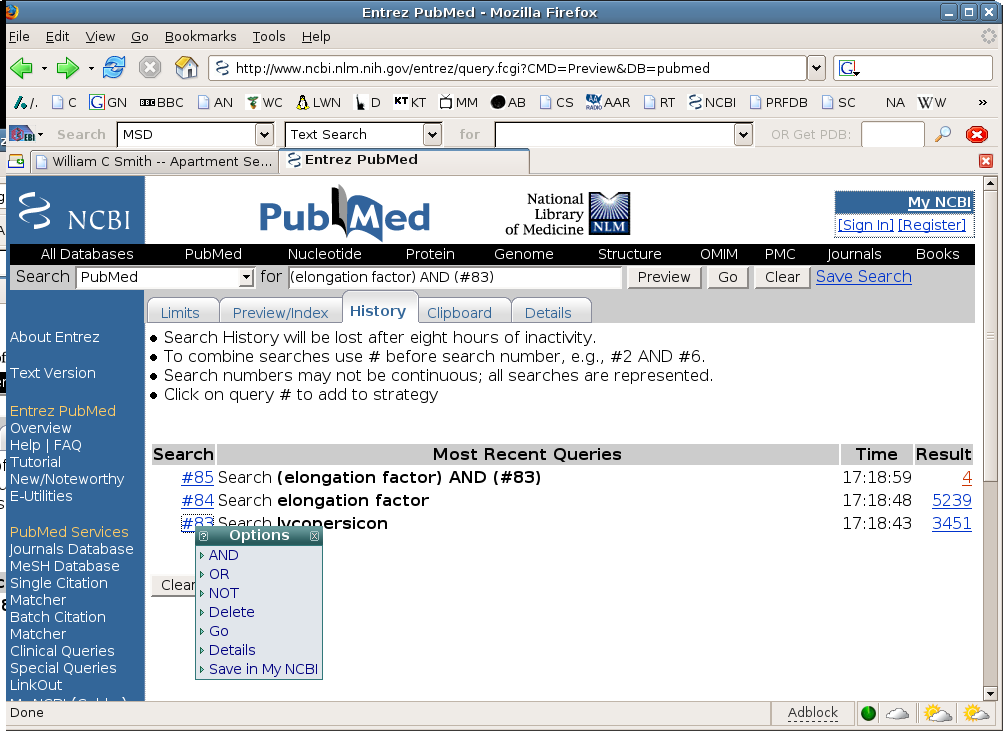Click the red X icon on EBI toolbar
Image resolution: width=1003 pixels, height=731 pixels.
point(977,134)
